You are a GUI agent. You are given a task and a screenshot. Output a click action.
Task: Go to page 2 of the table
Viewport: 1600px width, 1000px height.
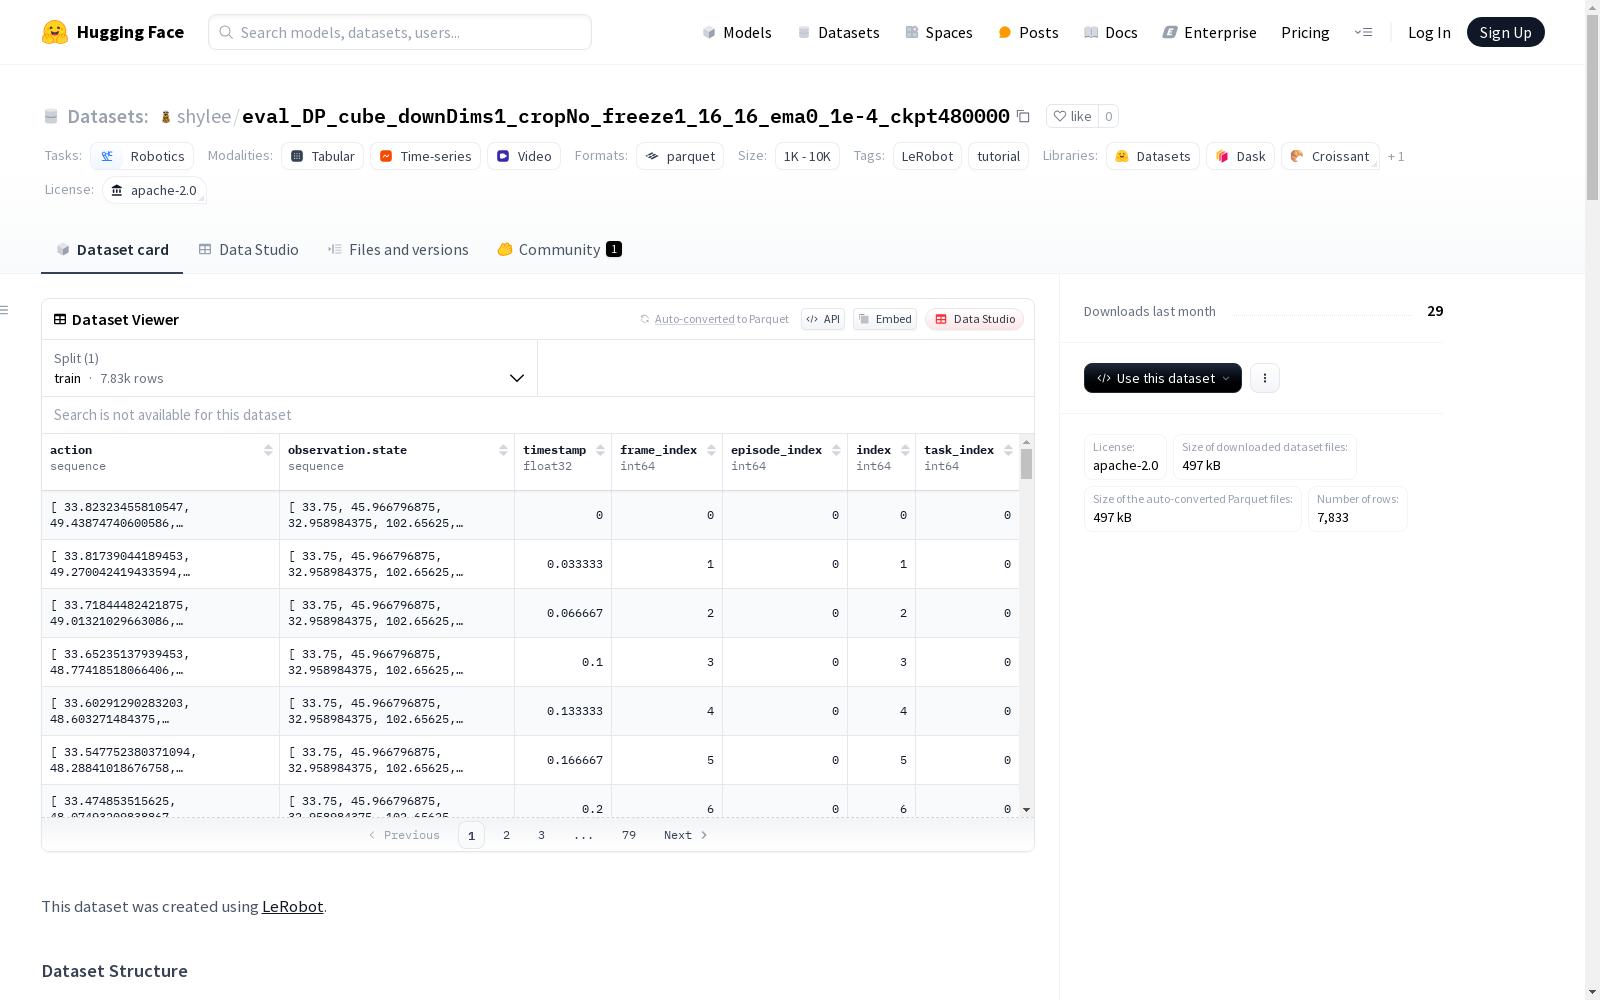coord(507,835)
